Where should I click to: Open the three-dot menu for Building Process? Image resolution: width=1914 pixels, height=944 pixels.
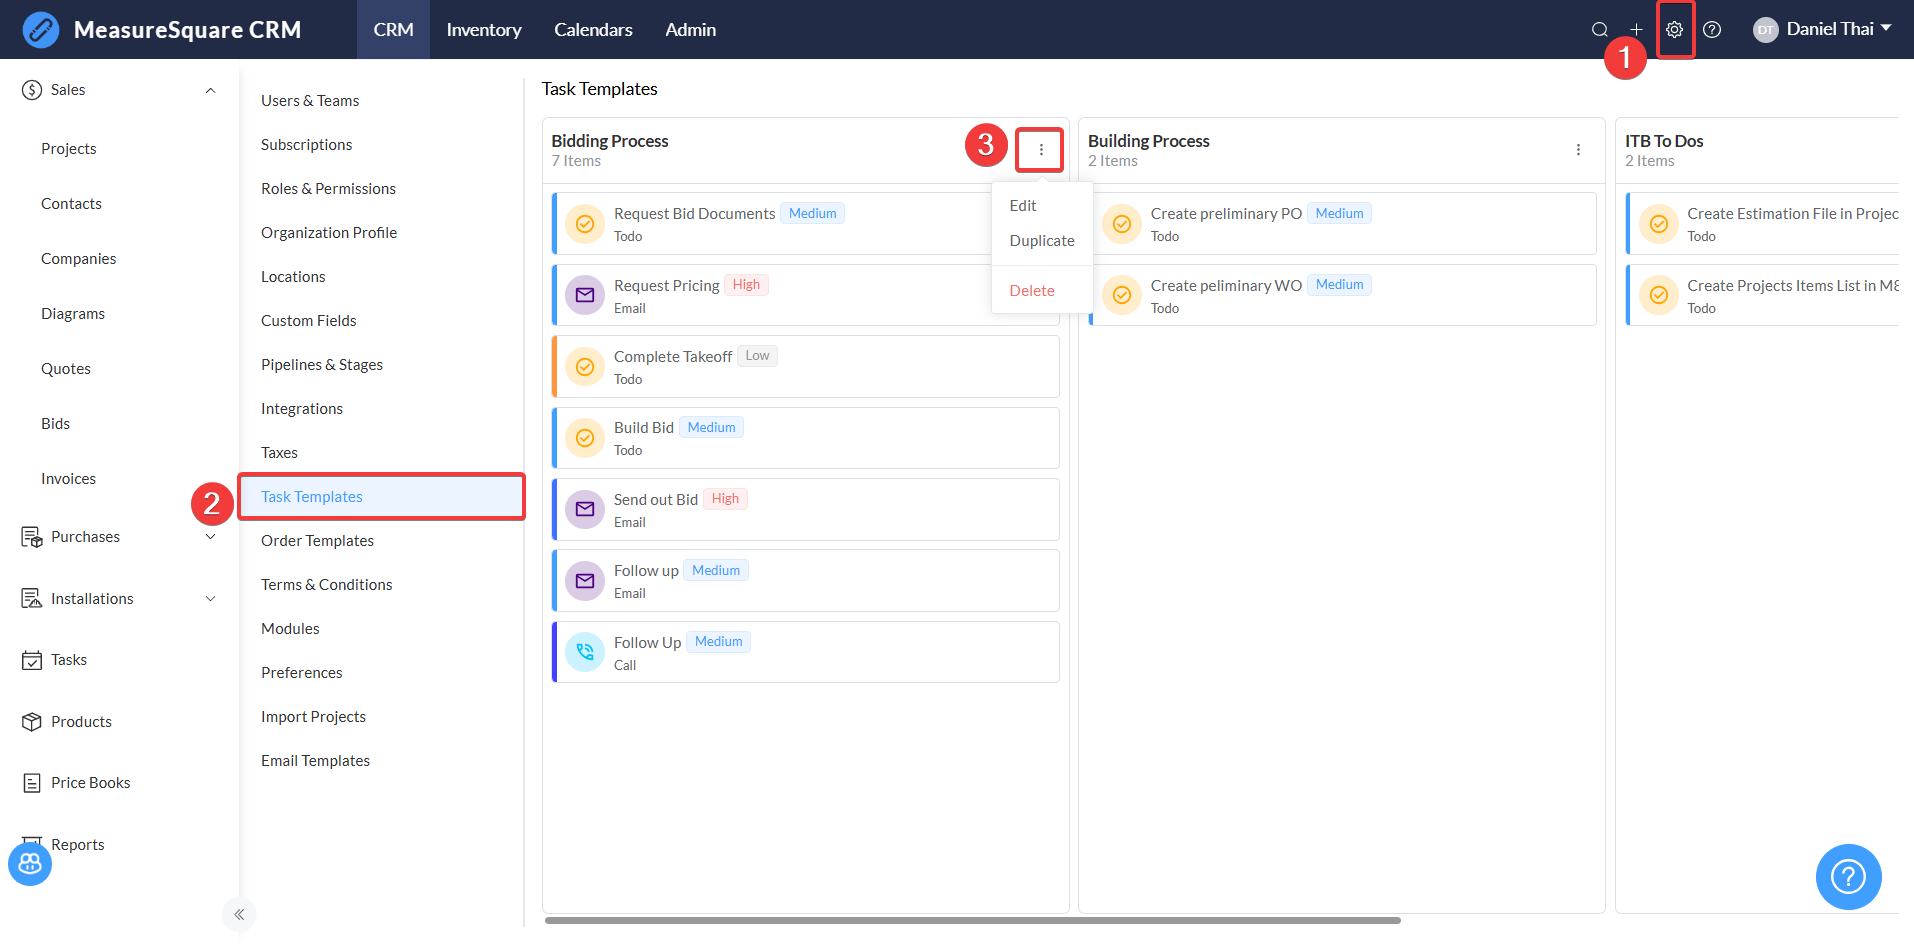1578,150
